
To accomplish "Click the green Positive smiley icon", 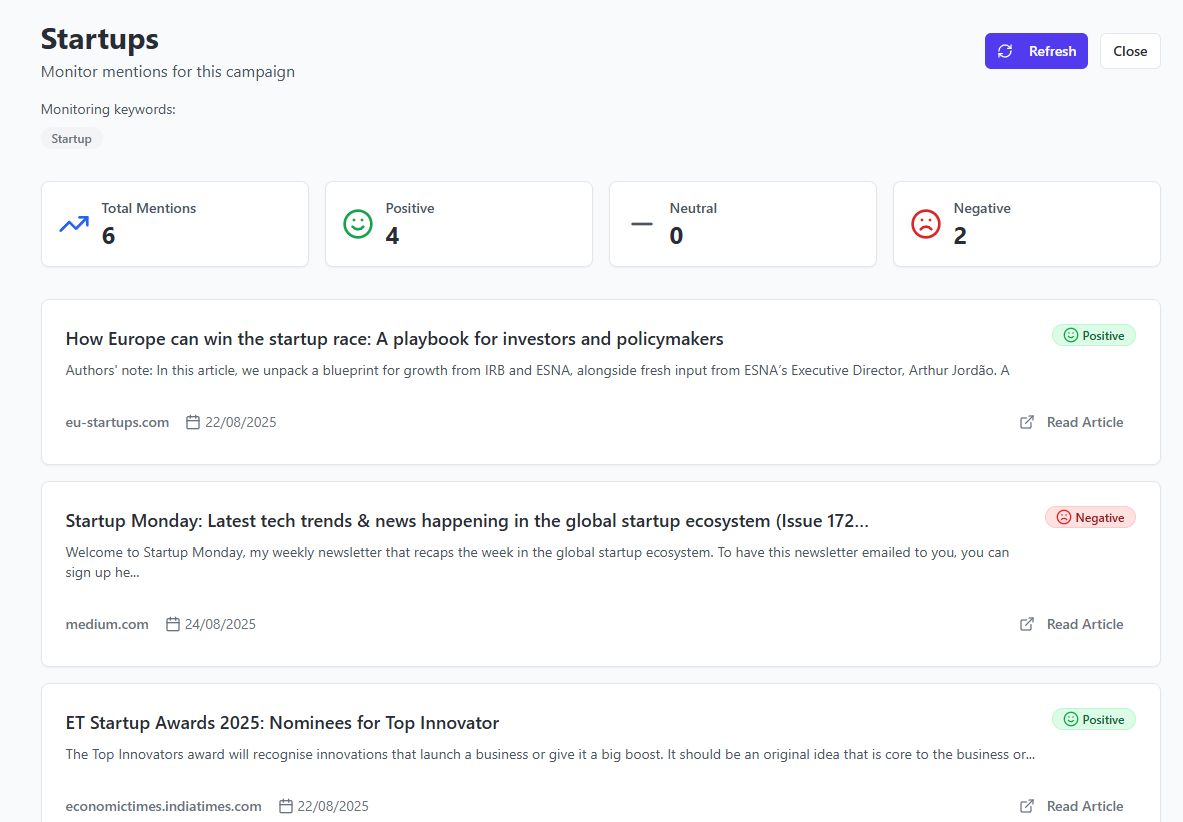I will point(358,224).
